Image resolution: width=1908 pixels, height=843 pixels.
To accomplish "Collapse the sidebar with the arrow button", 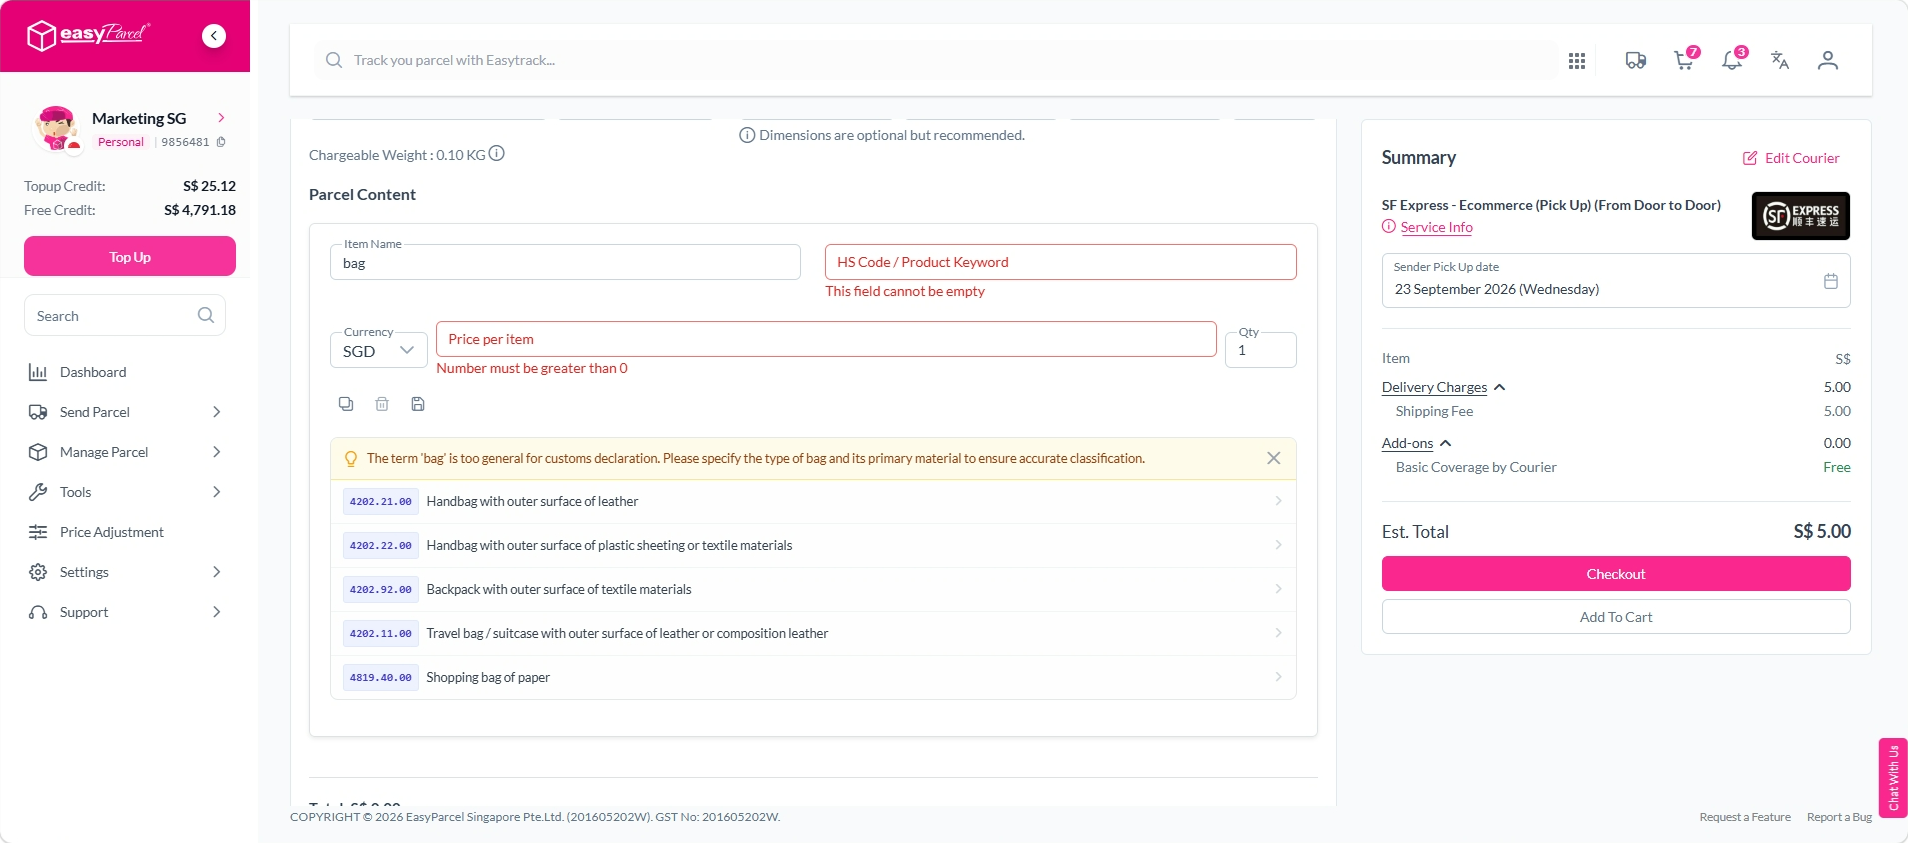I will tap(214, 36).
